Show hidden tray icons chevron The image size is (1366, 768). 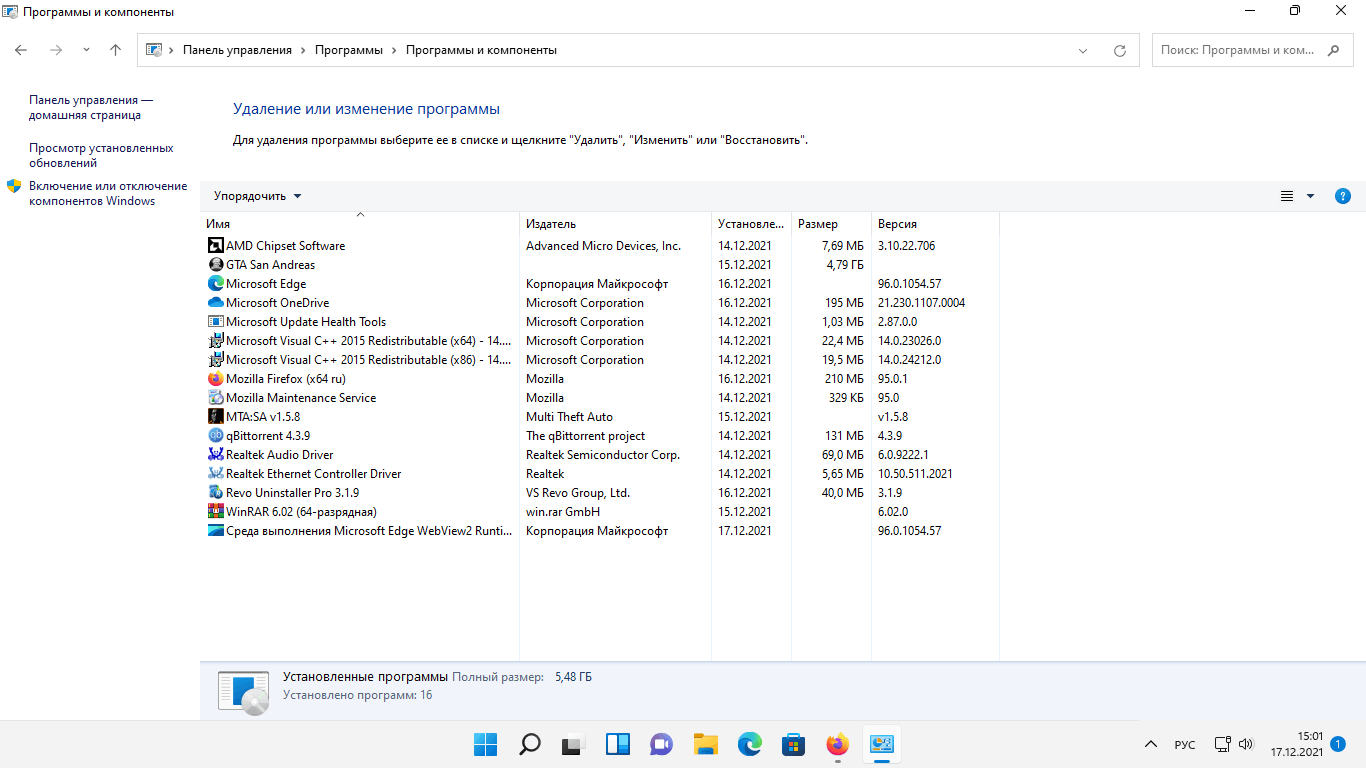click(x=1150, y=744)
